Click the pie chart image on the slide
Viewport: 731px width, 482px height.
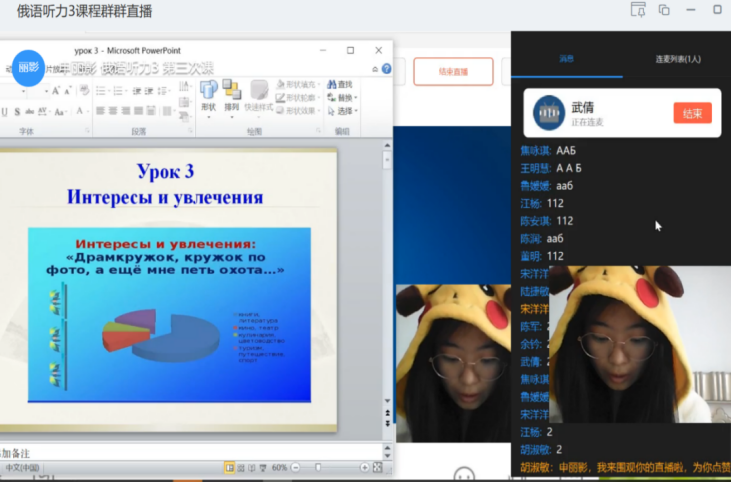169,315
